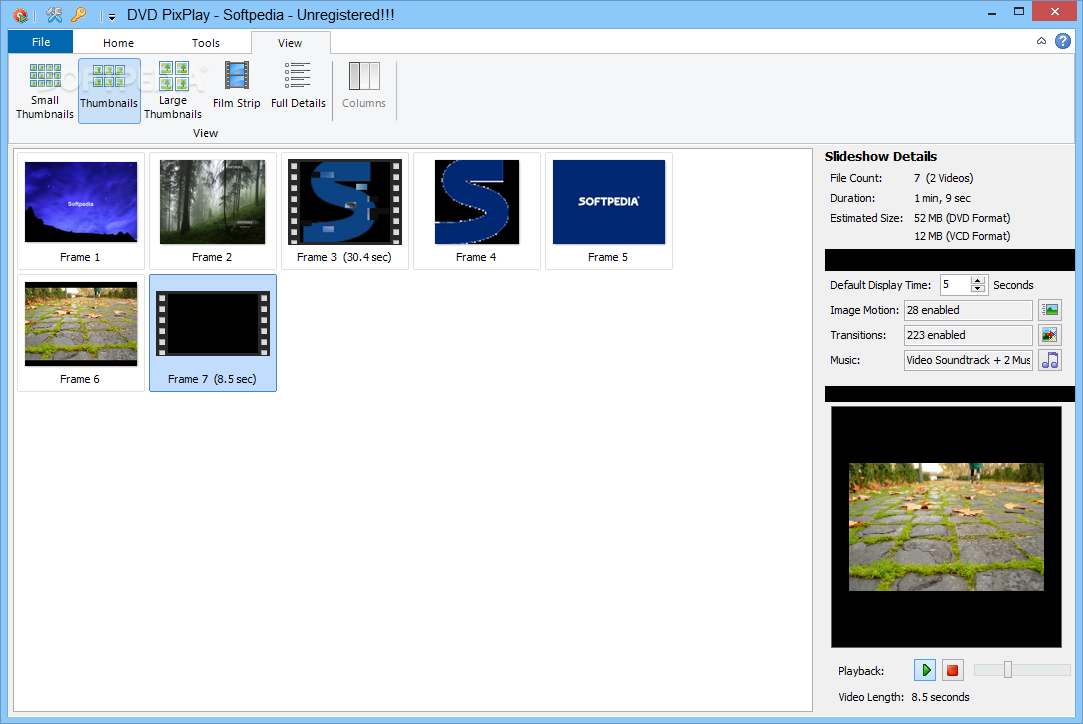This screenshot has height=724, width=1083.
Task: Open the Help question mark icon
Action: [x=1063, y=41]
